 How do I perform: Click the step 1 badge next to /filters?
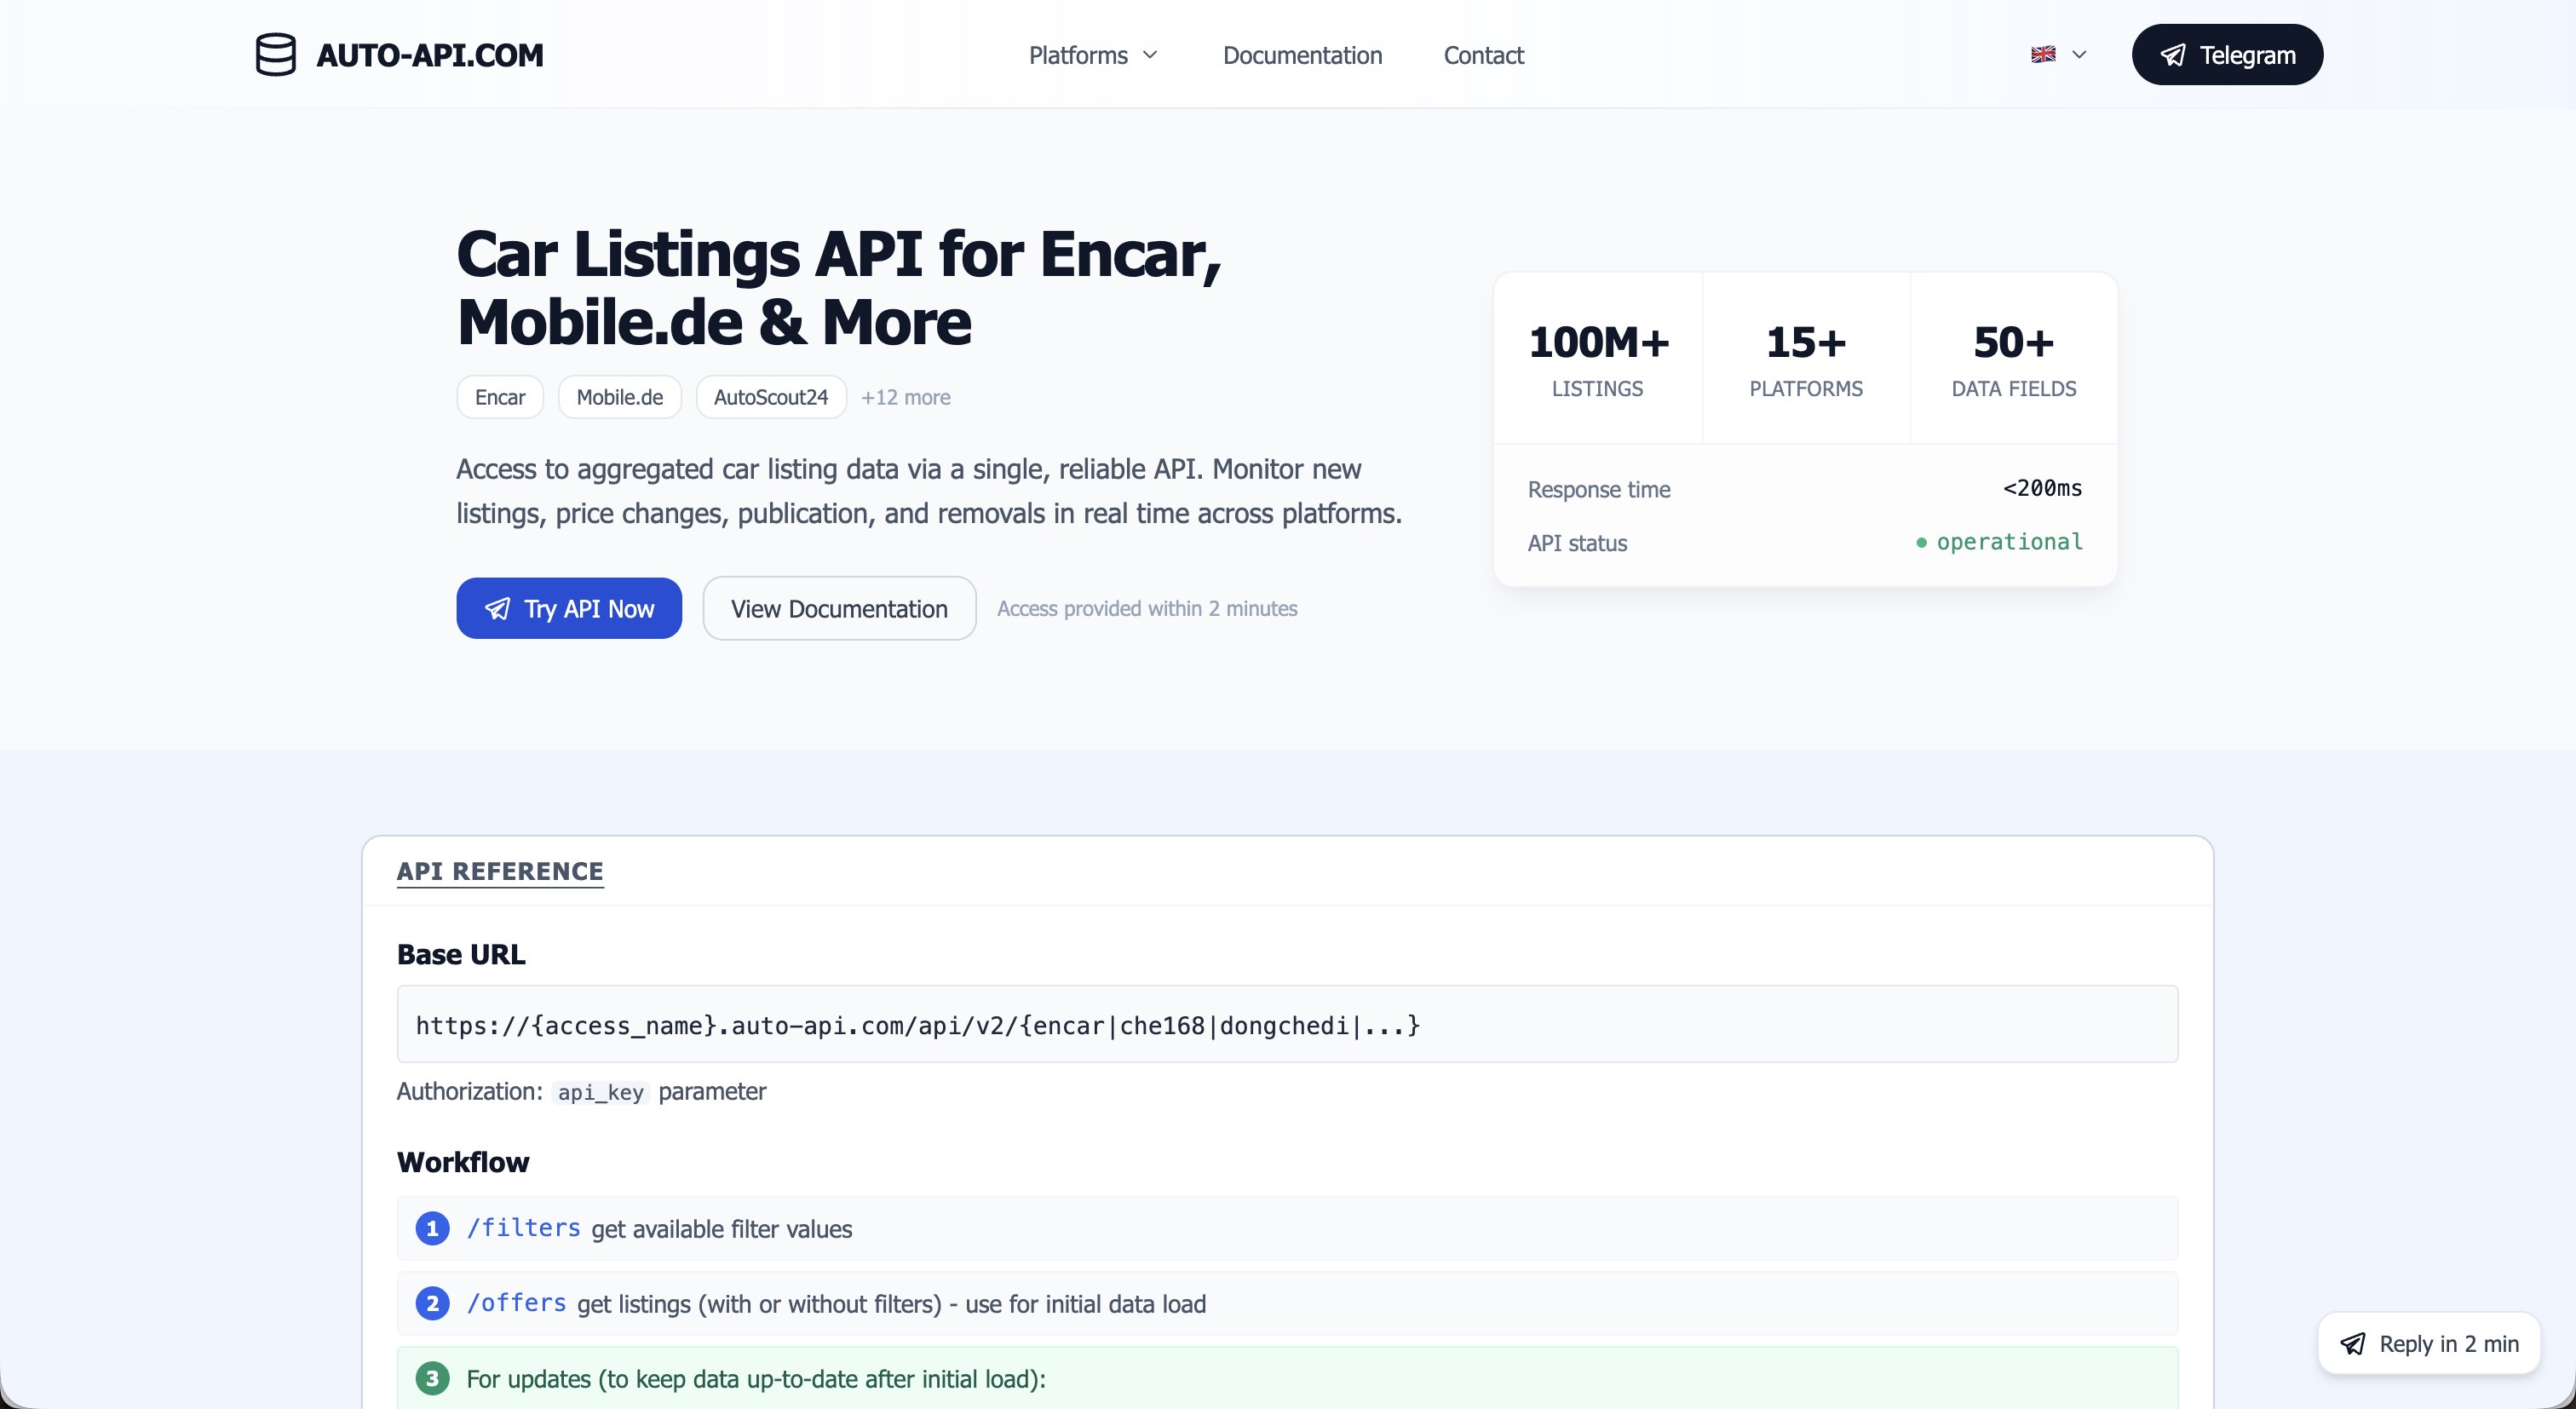pyautogui.click(x=431, y=1229)
